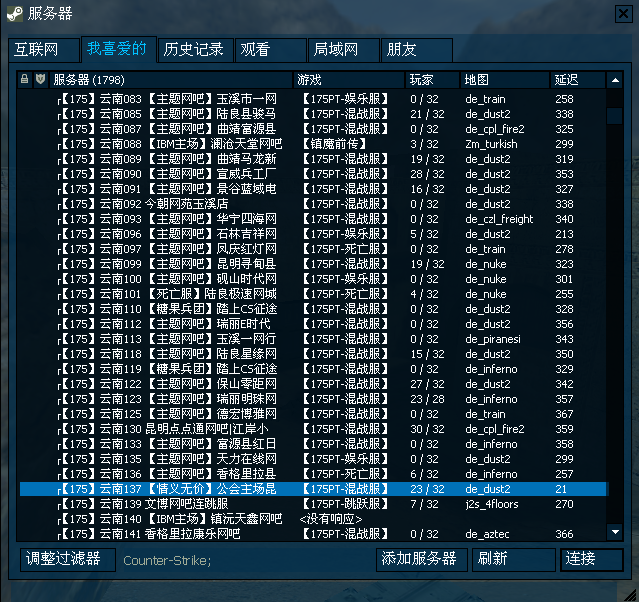Select server 云南119 踏上CS征途
Image resolution: width=639 pixels, height=602 pixels.
[x=313, y=369]
